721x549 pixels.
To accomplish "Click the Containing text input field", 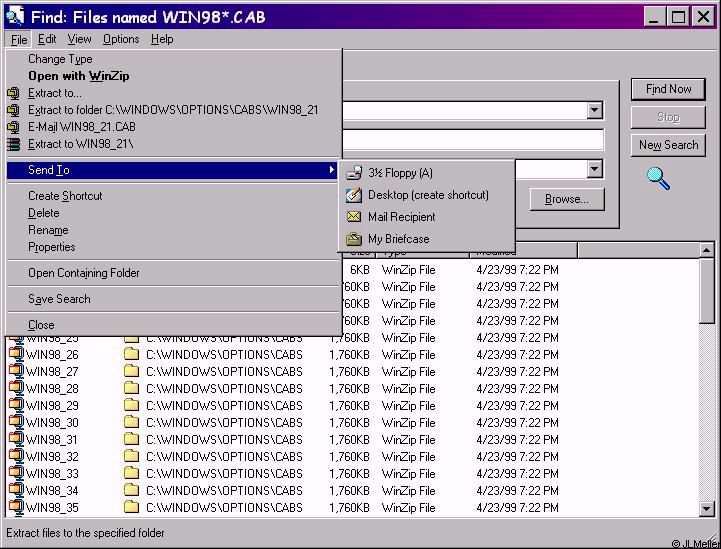I will [473, 140].
